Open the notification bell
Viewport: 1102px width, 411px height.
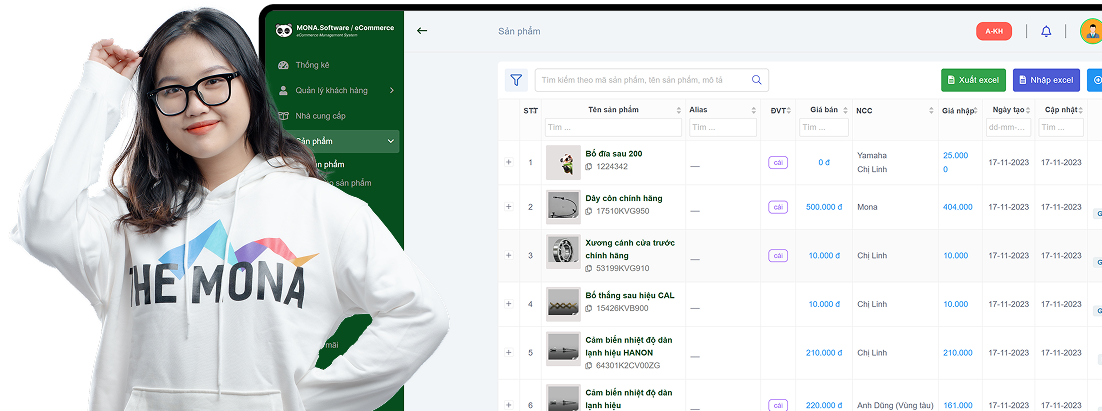tap(1046, 31)
